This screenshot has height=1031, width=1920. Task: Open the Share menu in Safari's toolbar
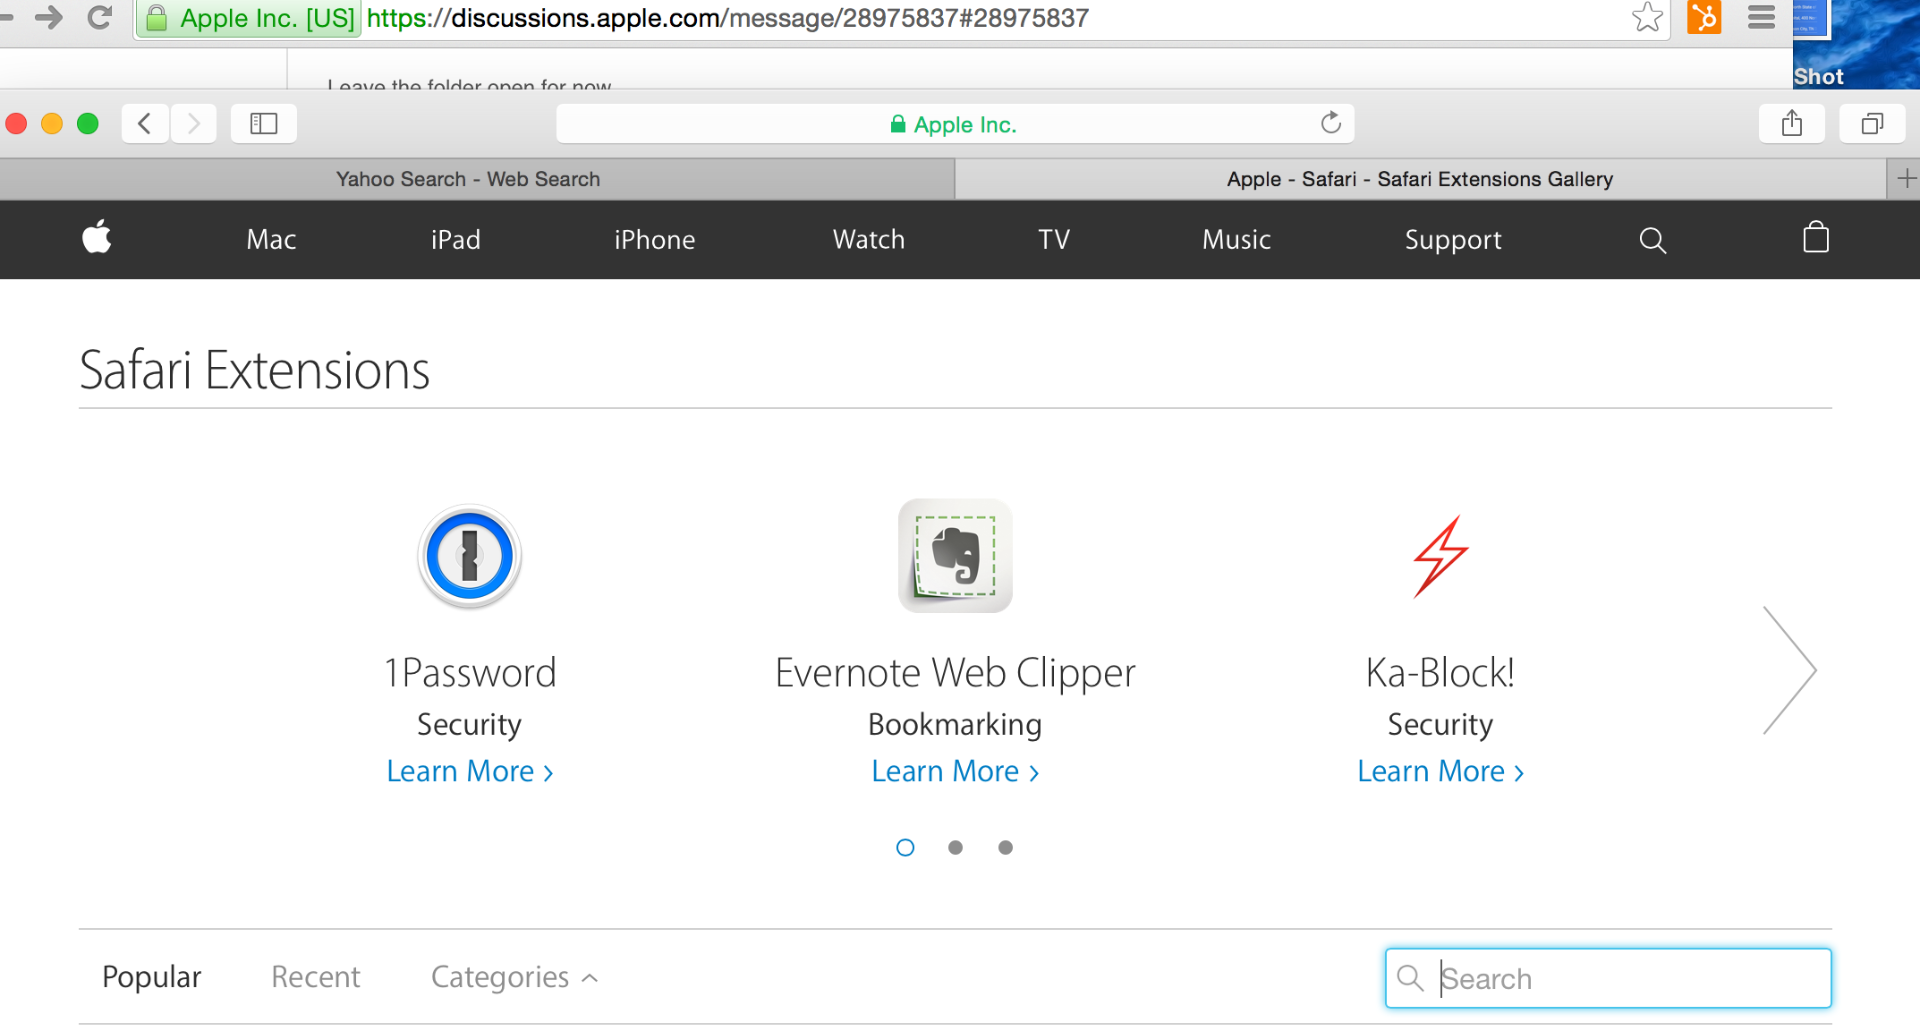1791,123
